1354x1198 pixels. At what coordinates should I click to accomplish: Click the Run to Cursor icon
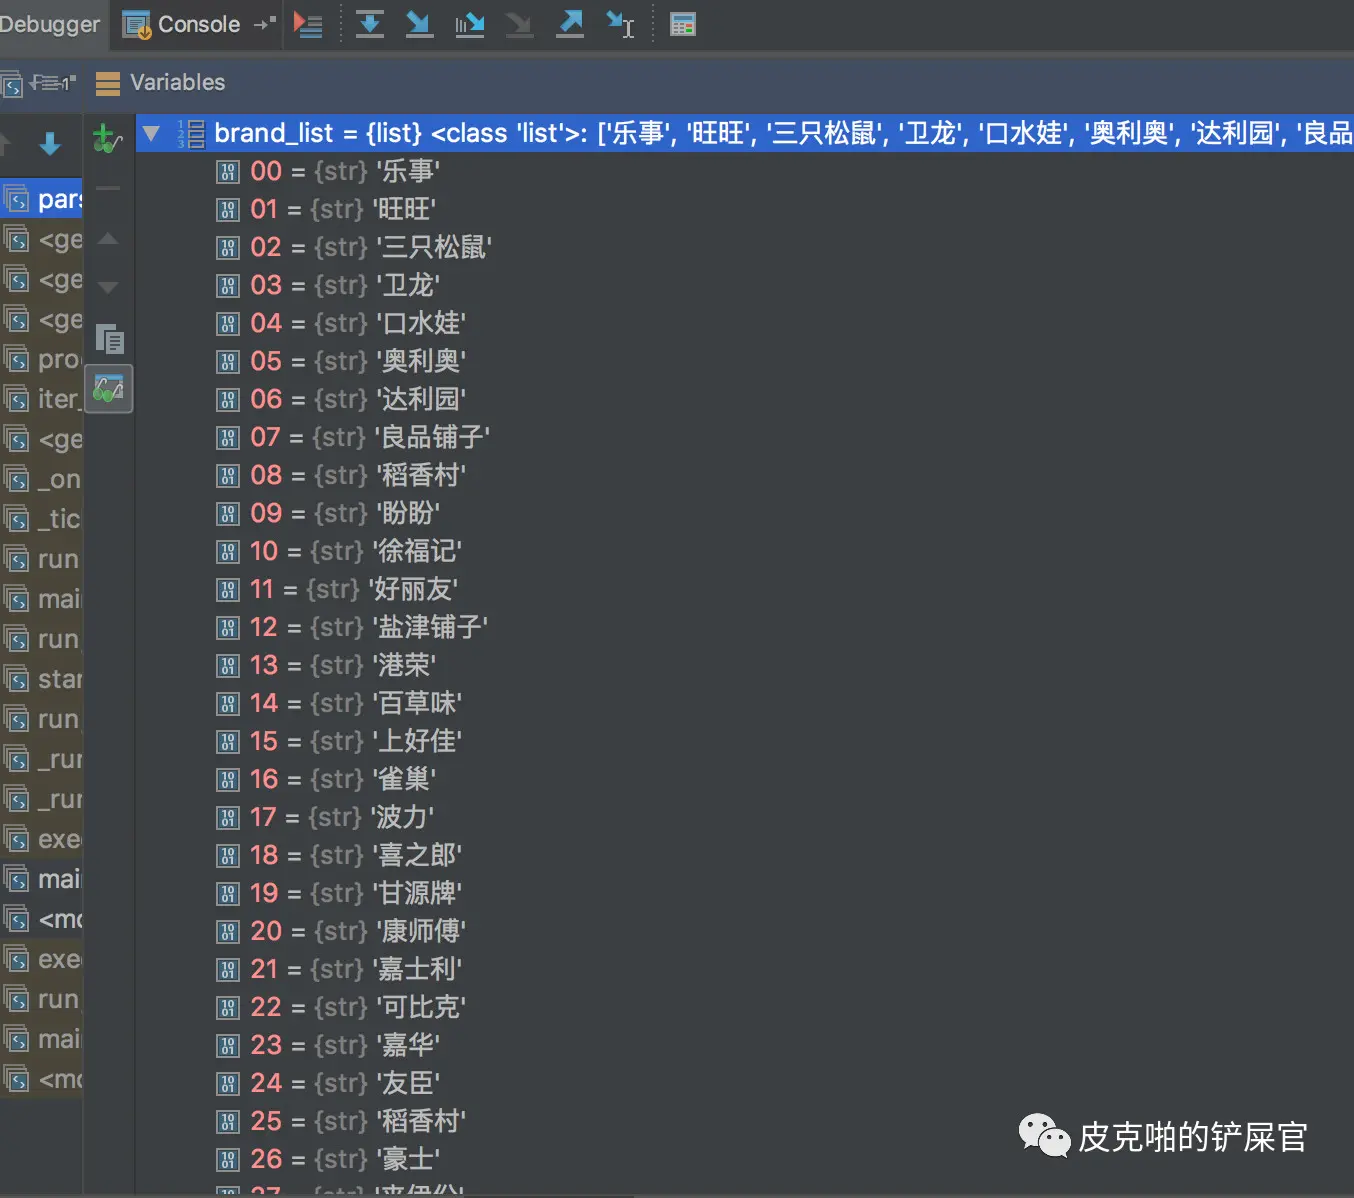(620, 24)
